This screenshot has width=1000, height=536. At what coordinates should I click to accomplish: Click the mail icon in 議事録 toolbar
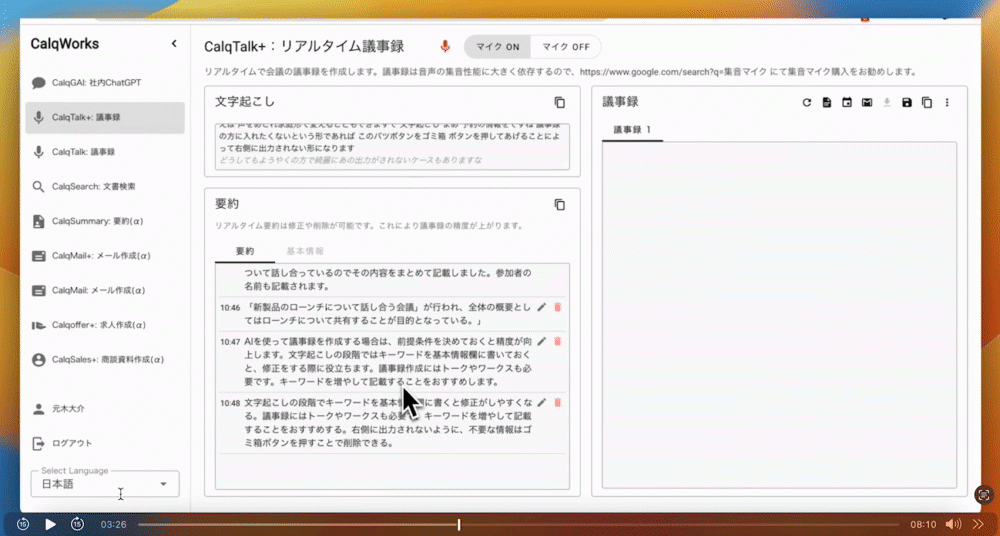point(867,102)
